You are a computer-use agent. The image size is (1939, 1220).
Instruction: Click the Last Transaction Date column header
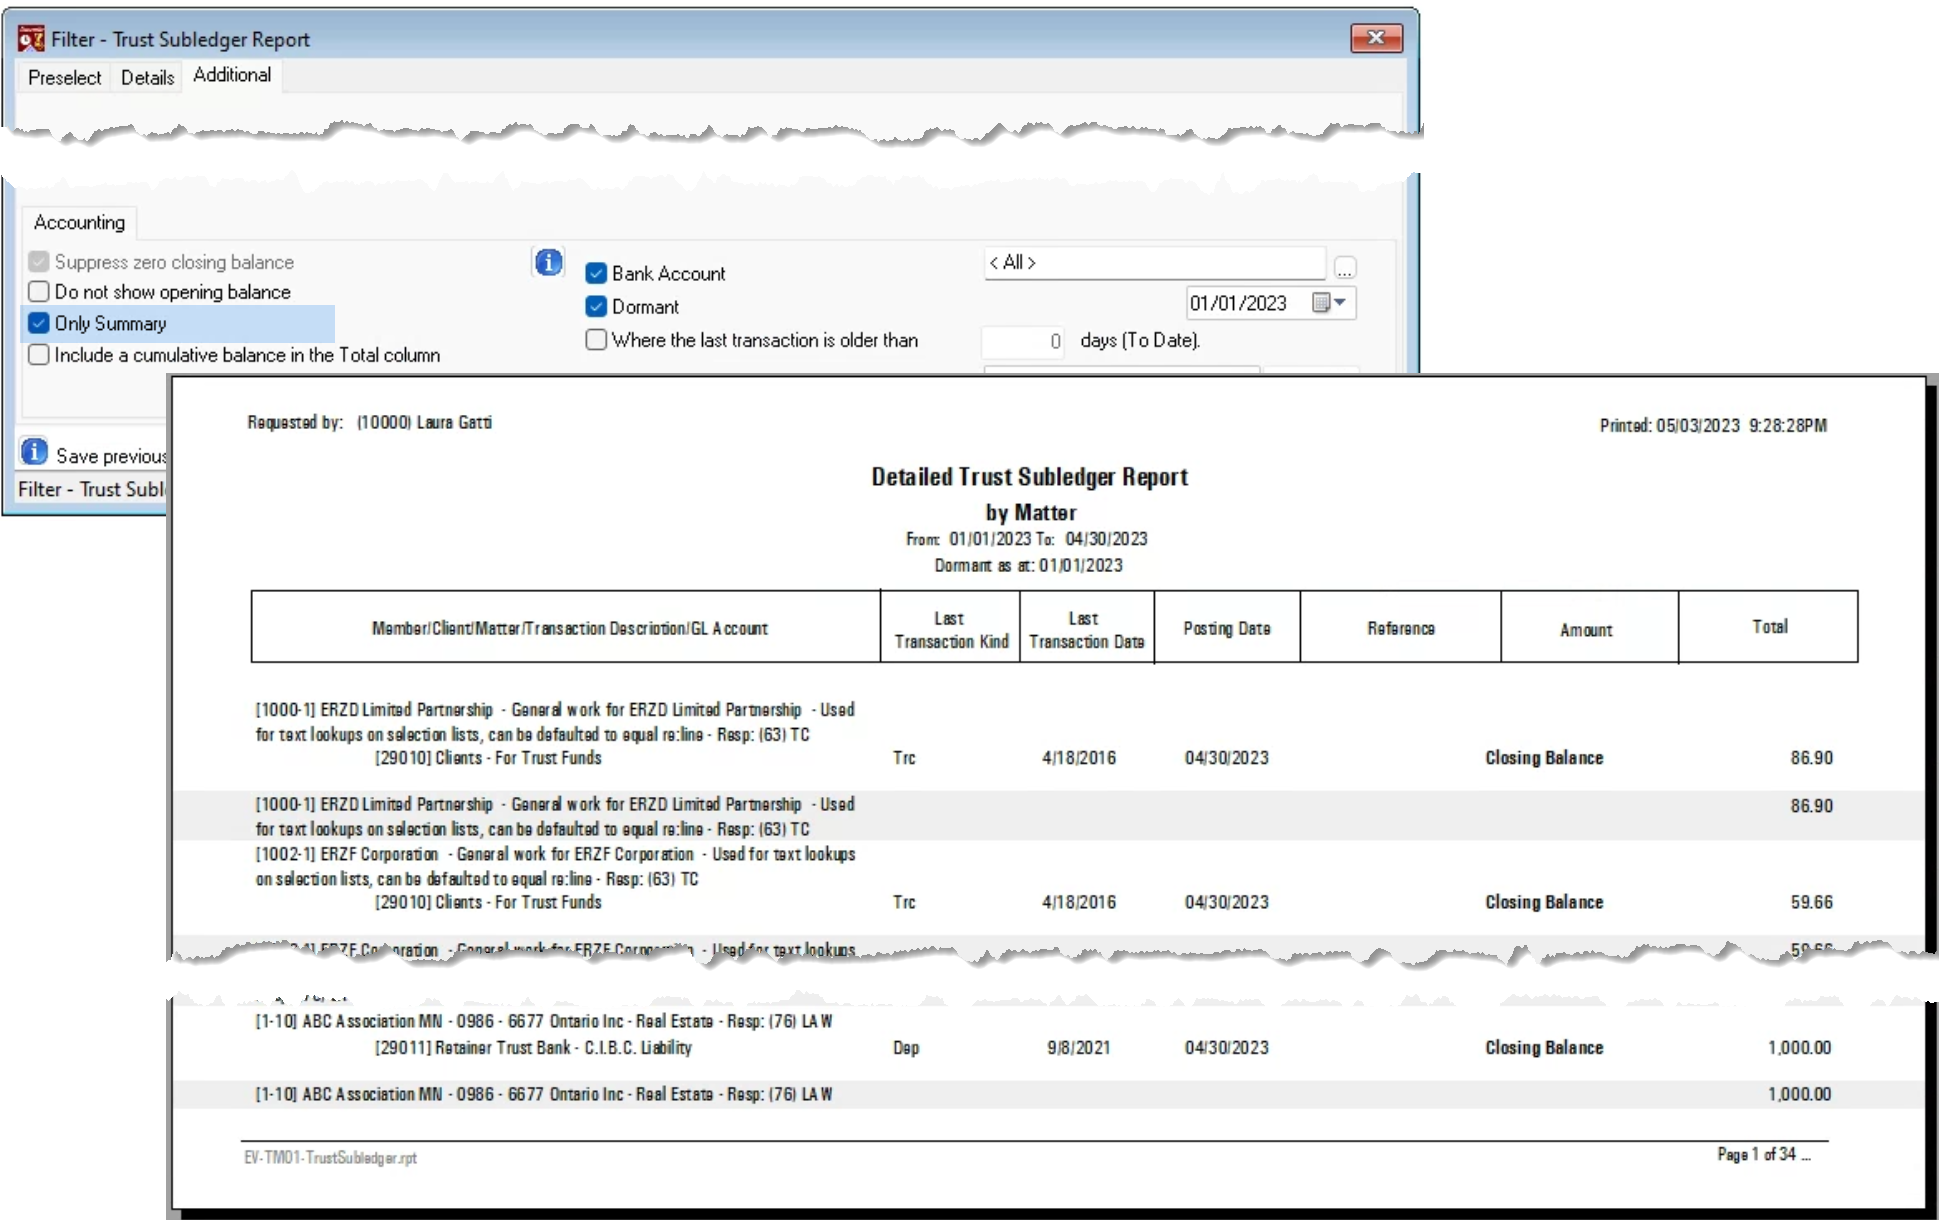1086,629
